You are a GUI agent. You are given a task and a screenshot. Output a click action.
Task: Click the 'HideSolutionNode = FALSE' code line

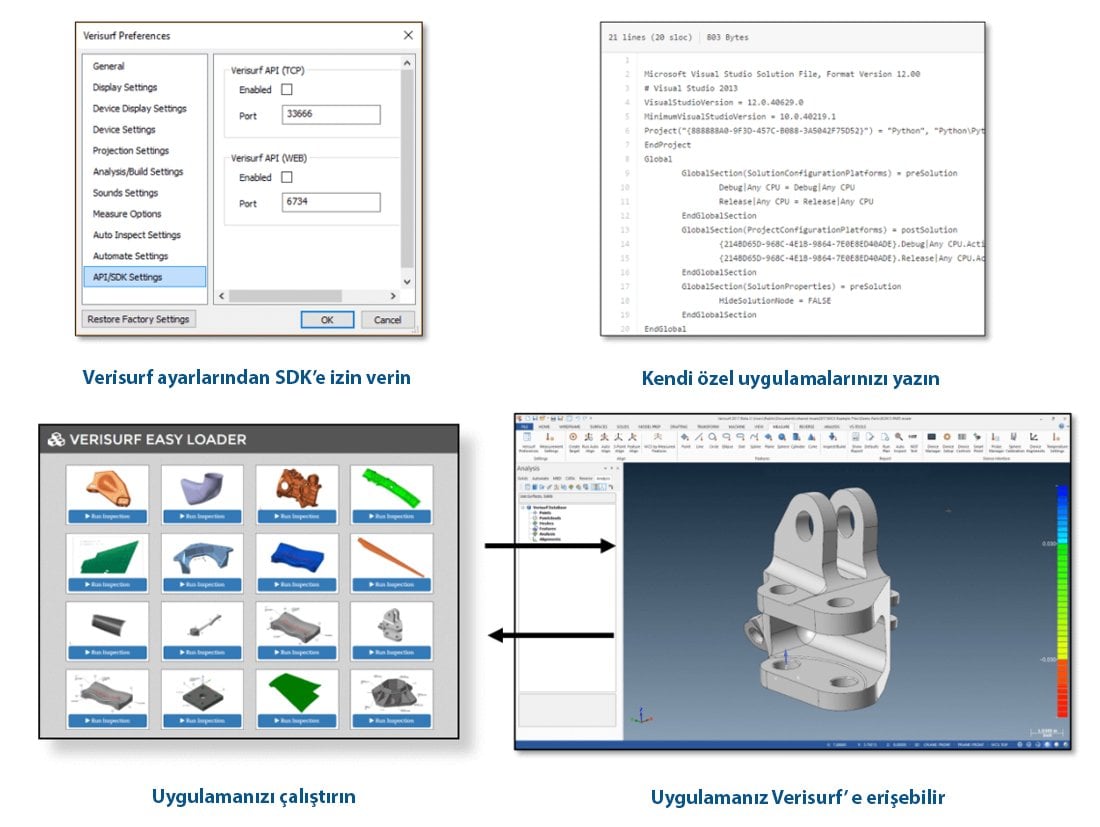click(774, 301)
